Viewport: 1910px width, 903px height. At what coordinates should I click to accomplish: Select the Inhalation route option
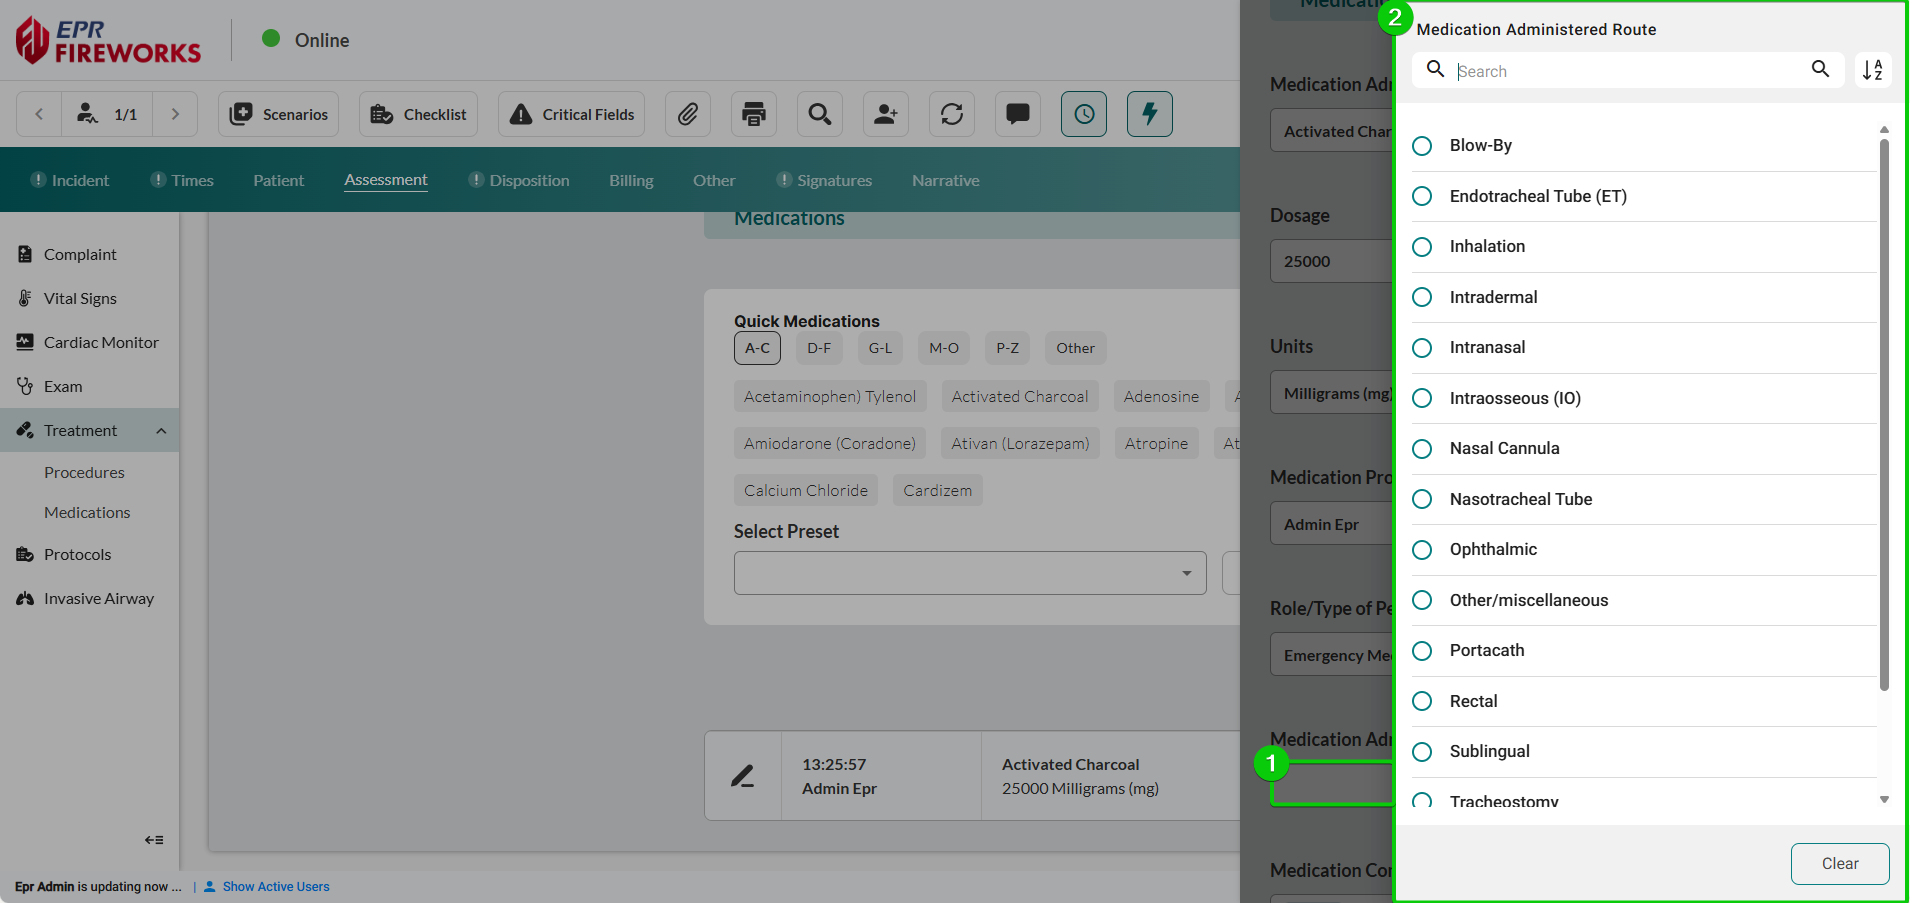(x=1422, y=247)
